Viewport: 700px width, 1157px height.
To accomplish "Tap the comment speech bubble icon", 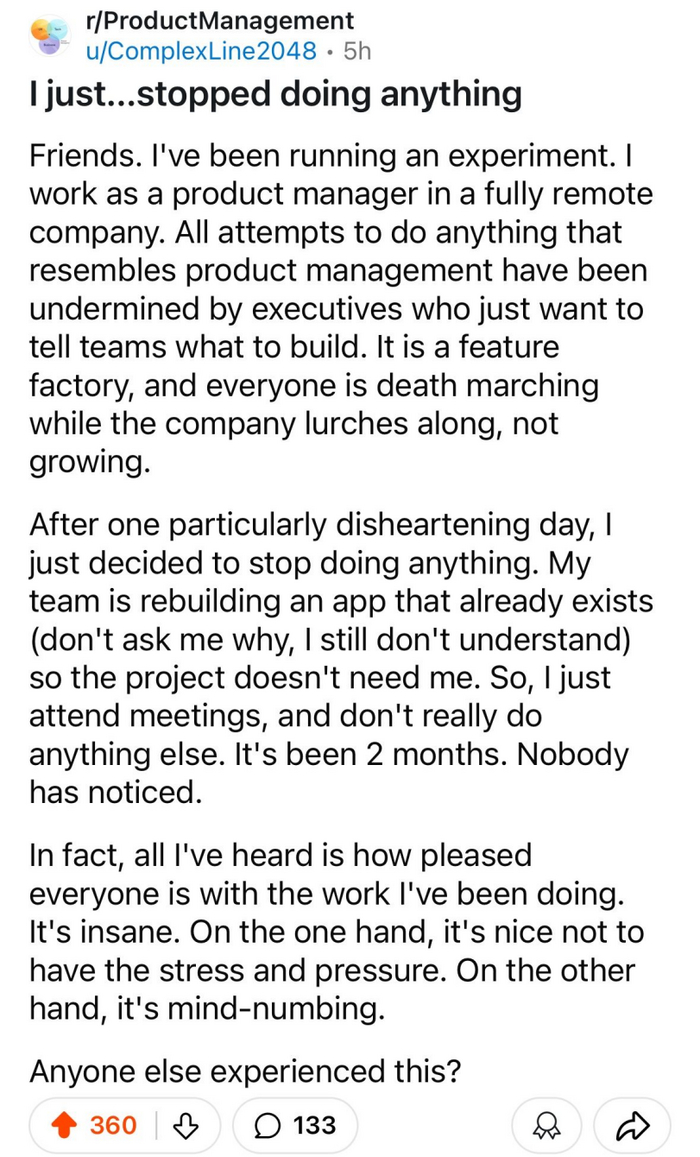I will [269, 1125].
